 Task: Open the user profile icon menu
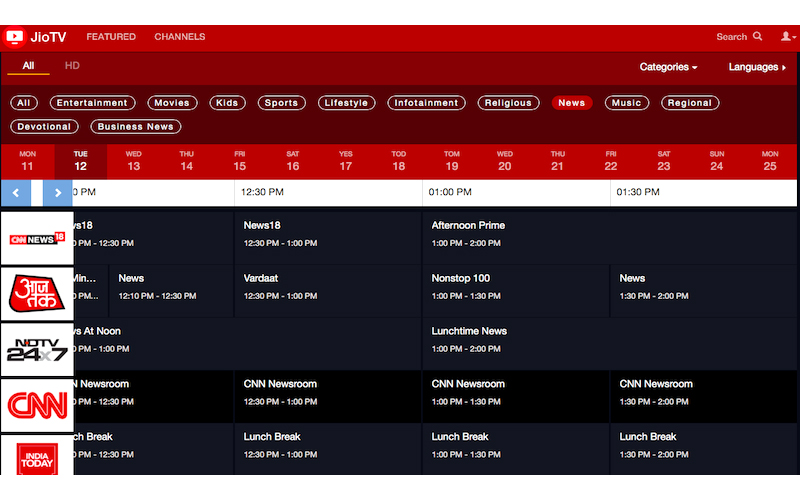(788, 36)
